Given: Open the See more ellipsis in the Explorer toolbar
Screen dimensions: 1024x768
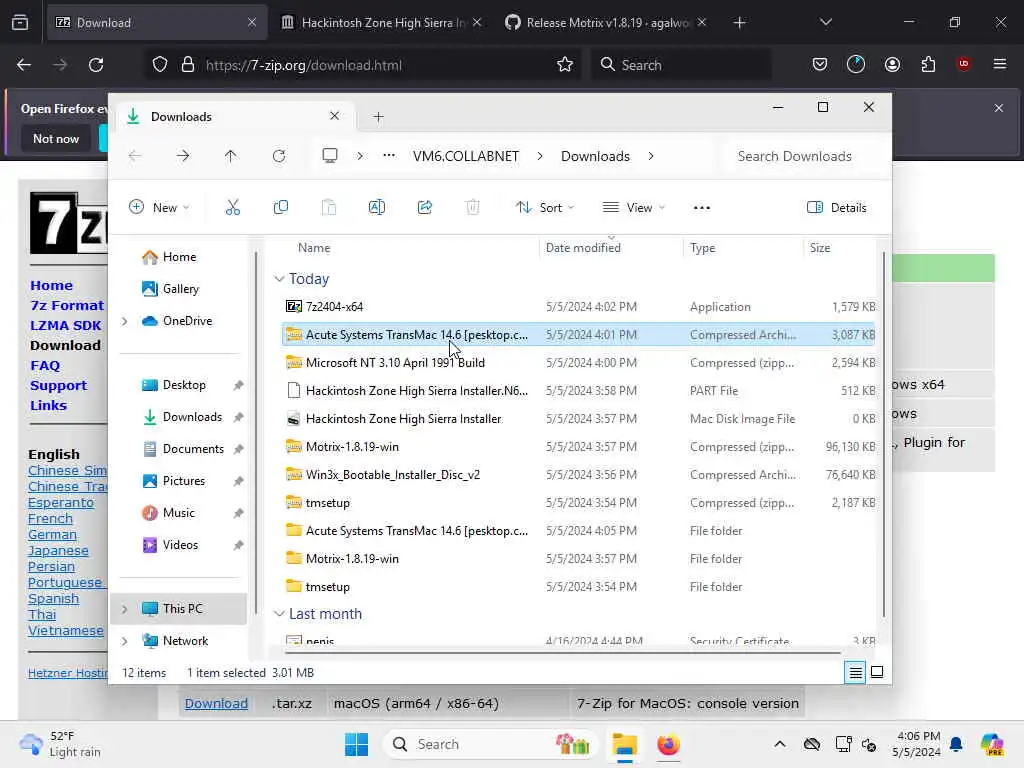Looking at the screenshot, I should click(701, 208).
